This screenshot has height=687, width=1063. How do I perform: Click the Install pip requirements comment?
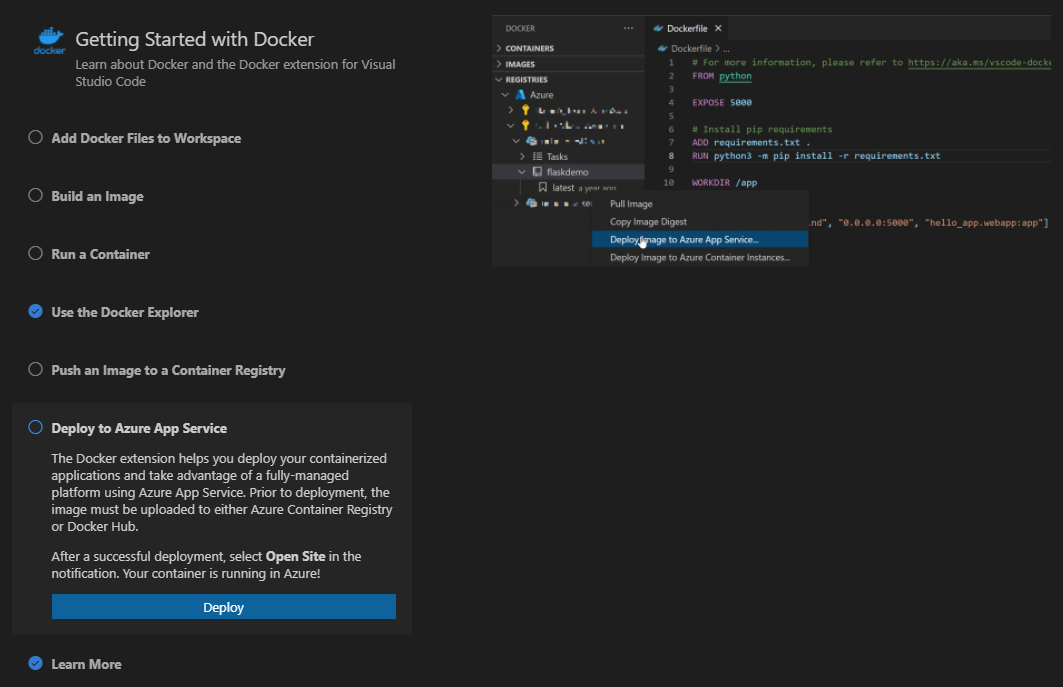pyautogui.click(x=762, y=129)
